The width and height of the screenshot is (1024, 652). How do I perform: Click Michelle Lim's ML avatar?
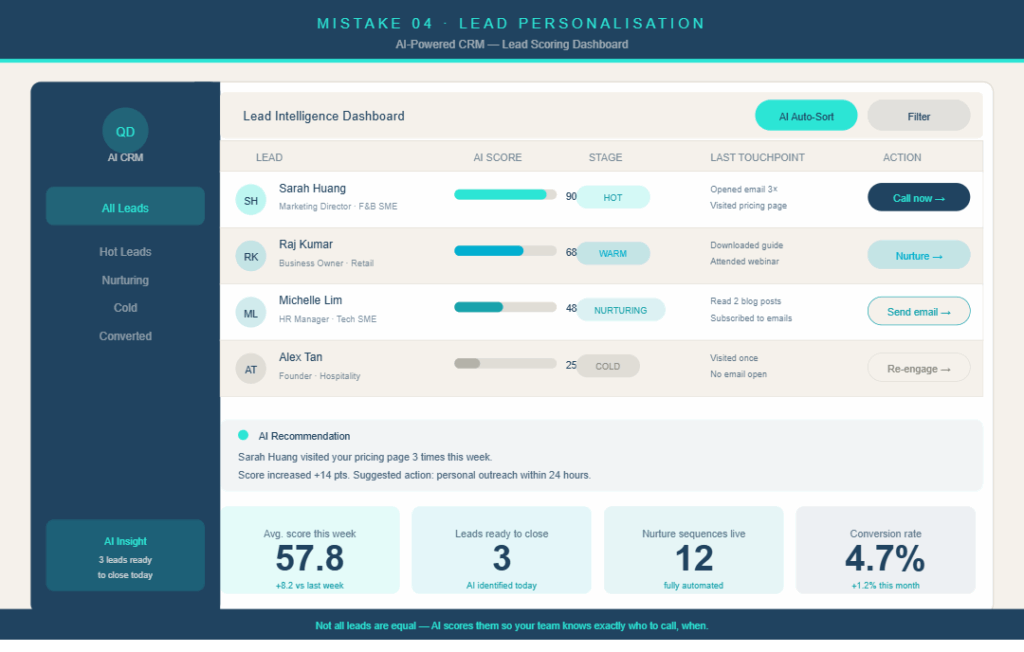251,312
